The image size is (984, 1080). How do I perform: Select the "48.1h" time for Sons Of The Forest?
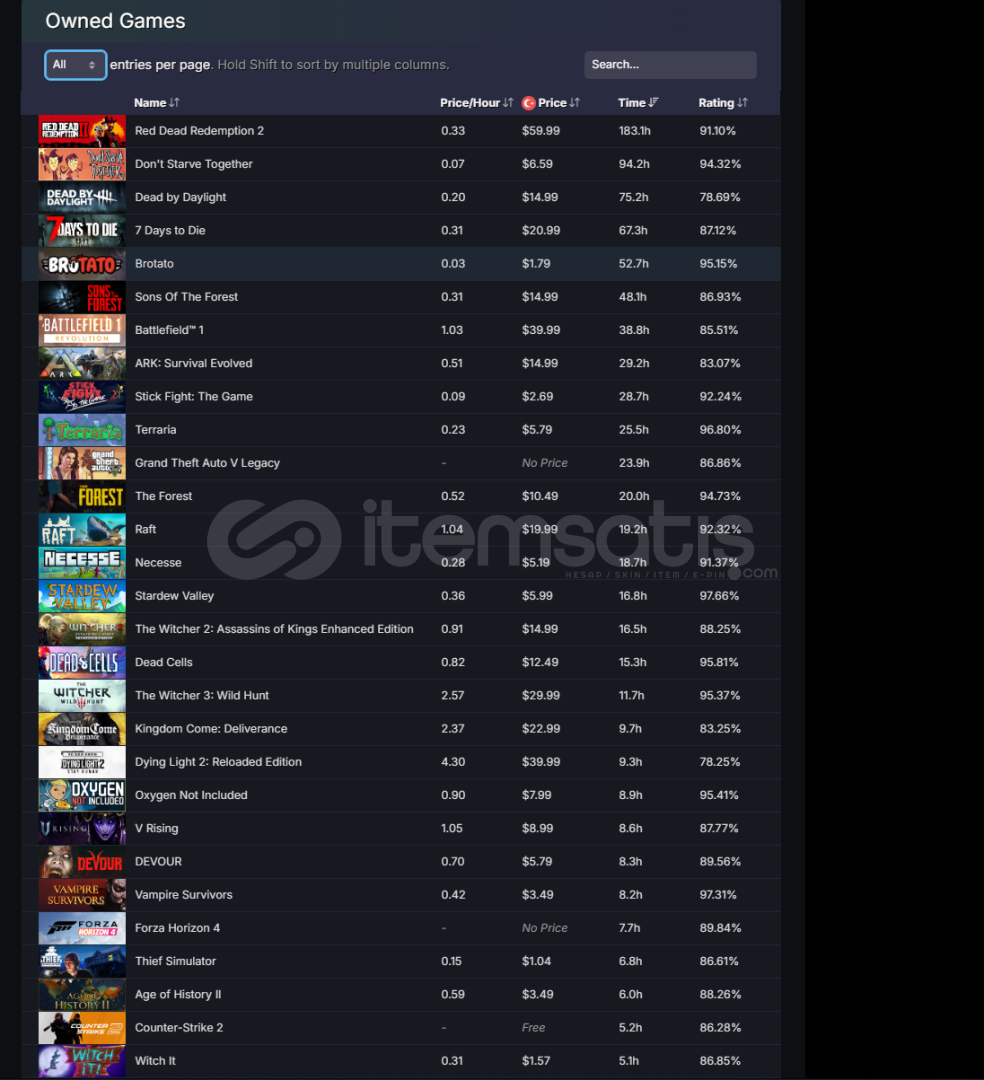tap(633, 297)
